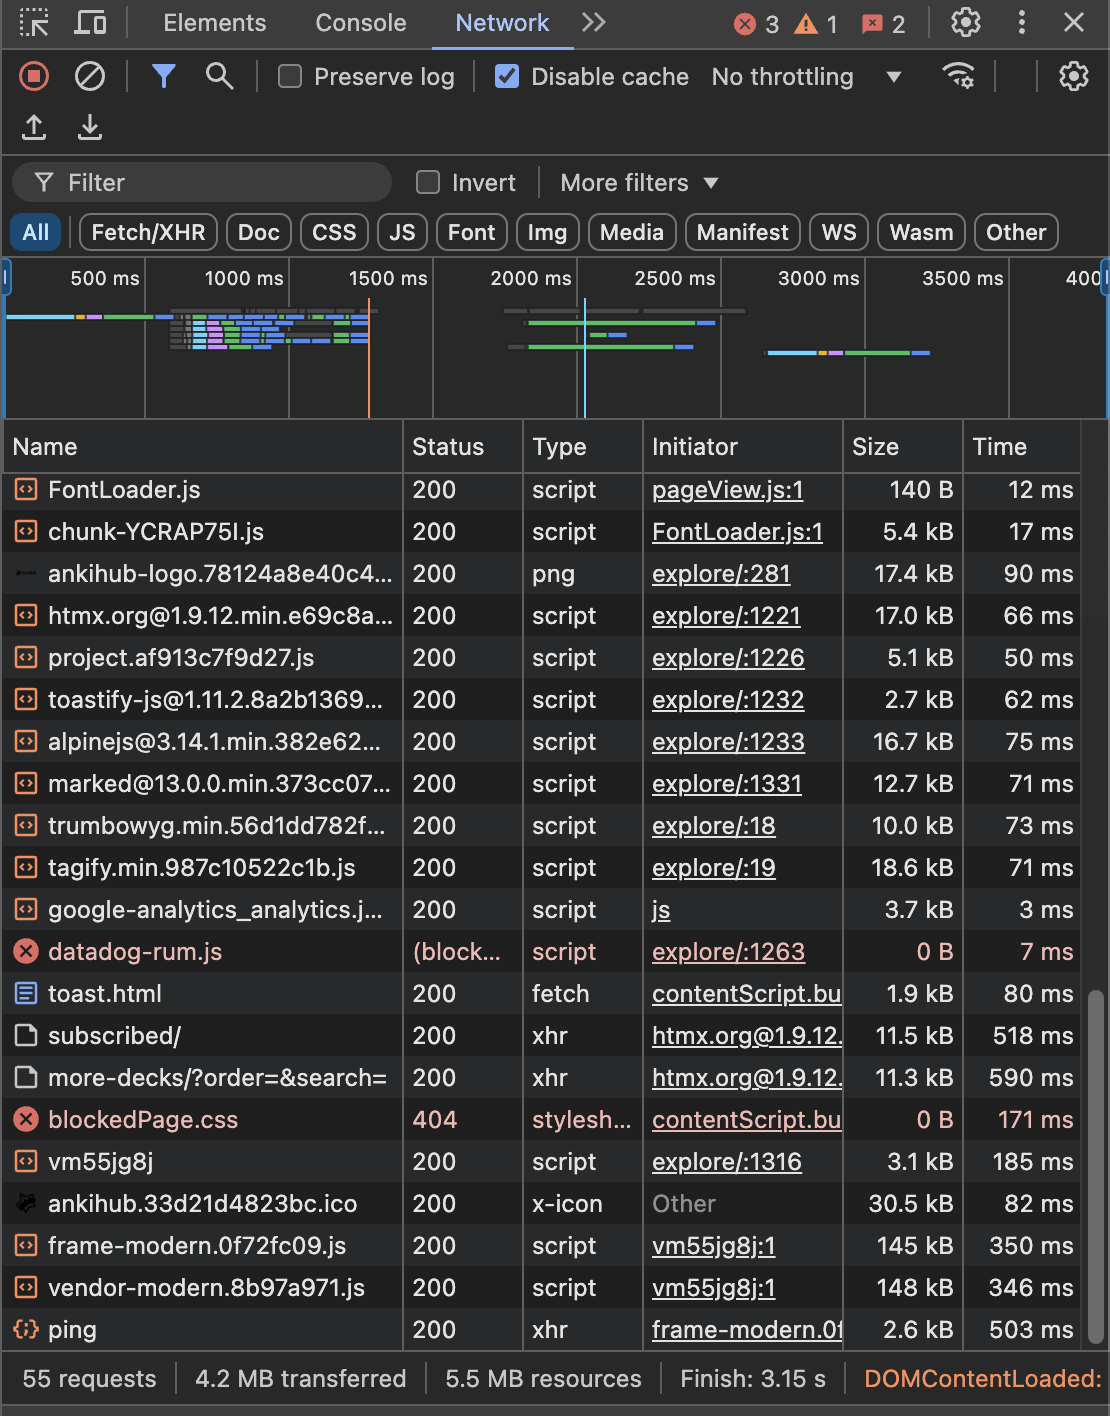
Task: Click the import HAR upload icon
Action: coord(34,127)
